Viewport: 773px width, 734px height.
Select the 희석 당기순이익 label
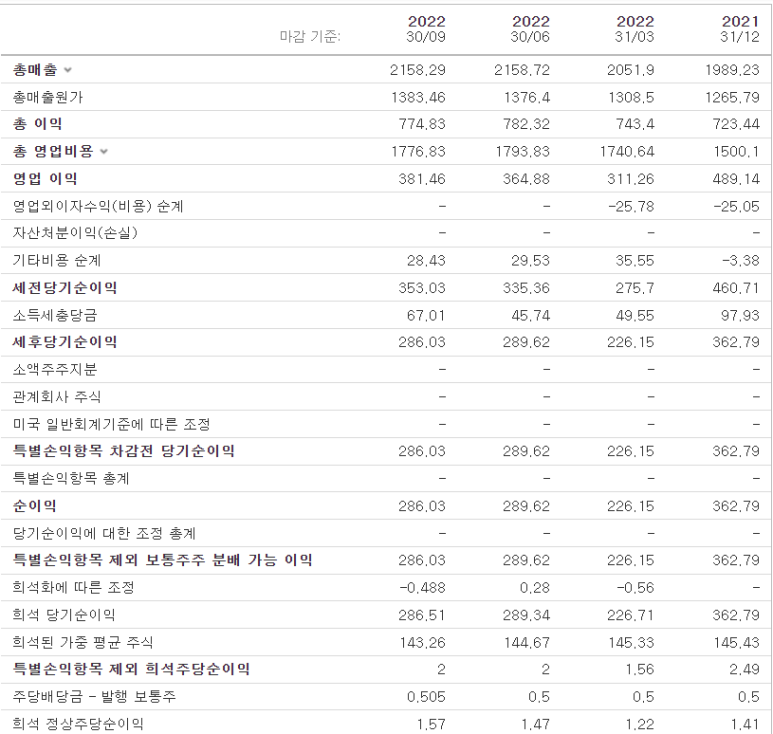point(64,615)
